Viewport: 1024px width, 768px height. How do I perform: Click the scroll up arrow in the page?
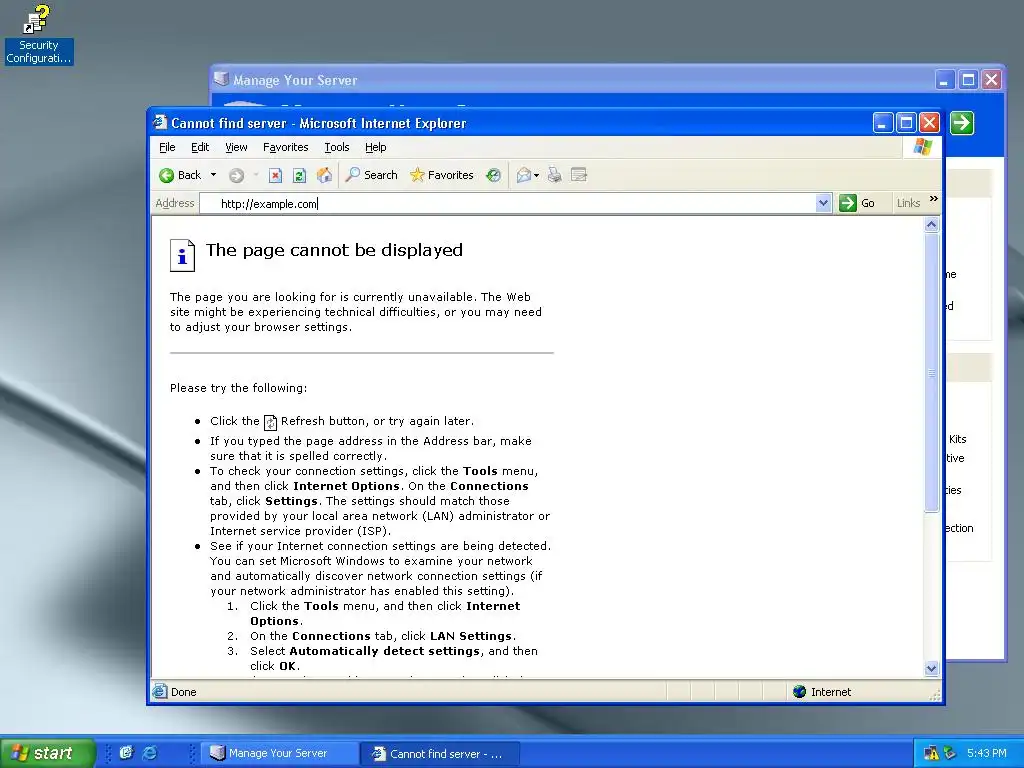(932, 225)
